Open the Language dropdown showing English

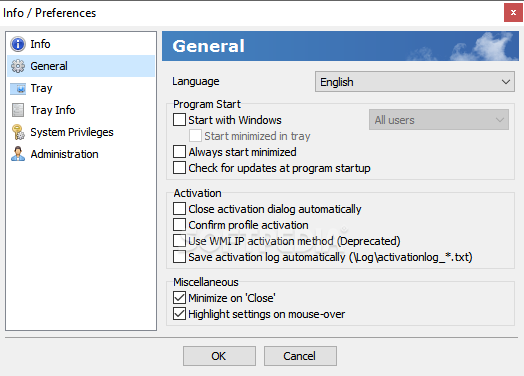(x=415, y=82)
